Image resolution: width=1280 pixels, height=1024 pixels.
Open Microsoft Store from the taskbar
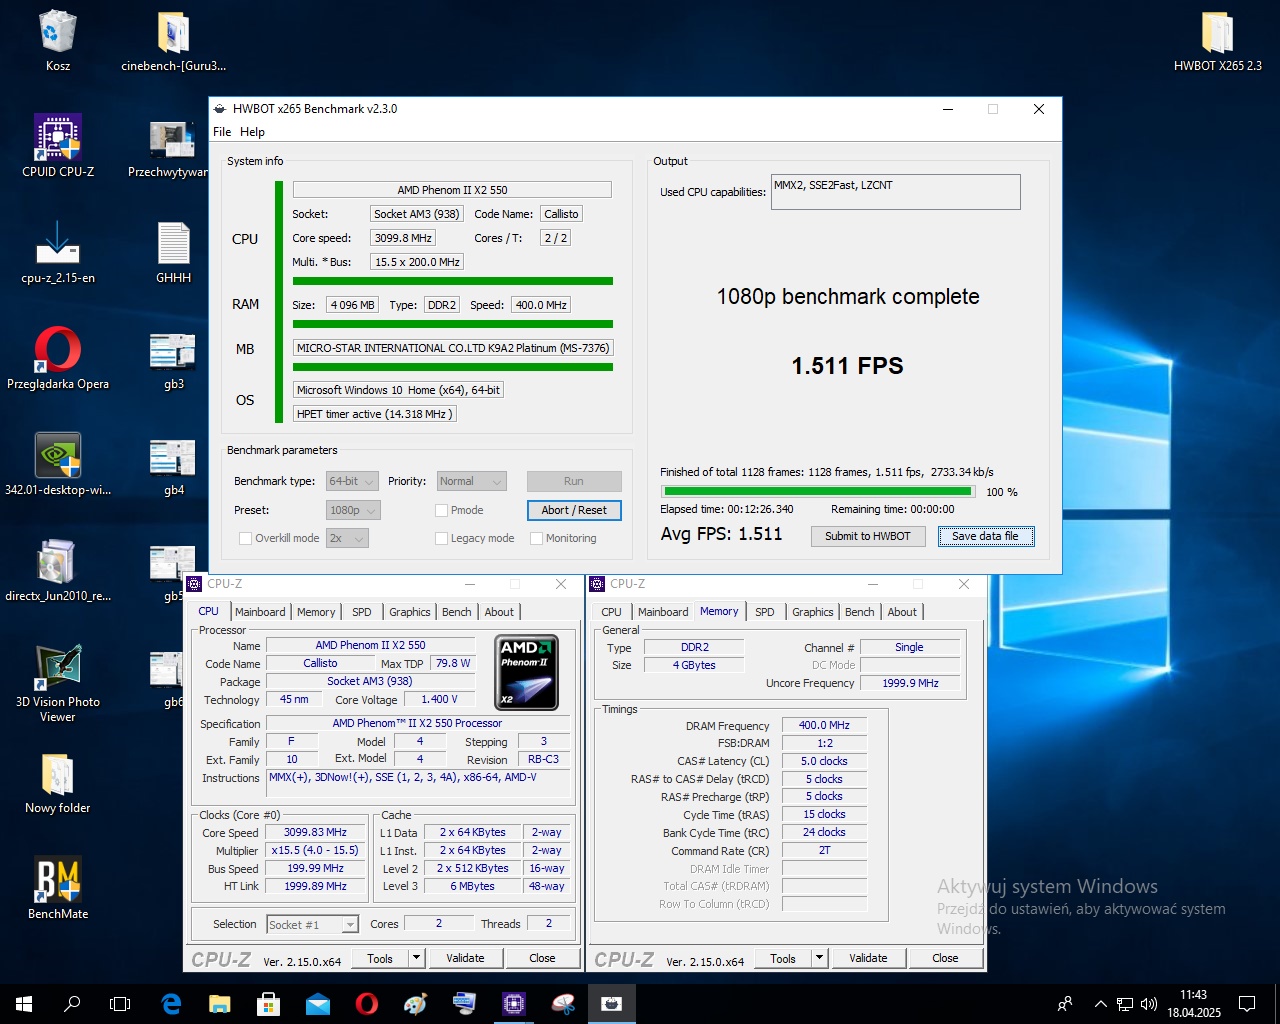pos(268,1003)
